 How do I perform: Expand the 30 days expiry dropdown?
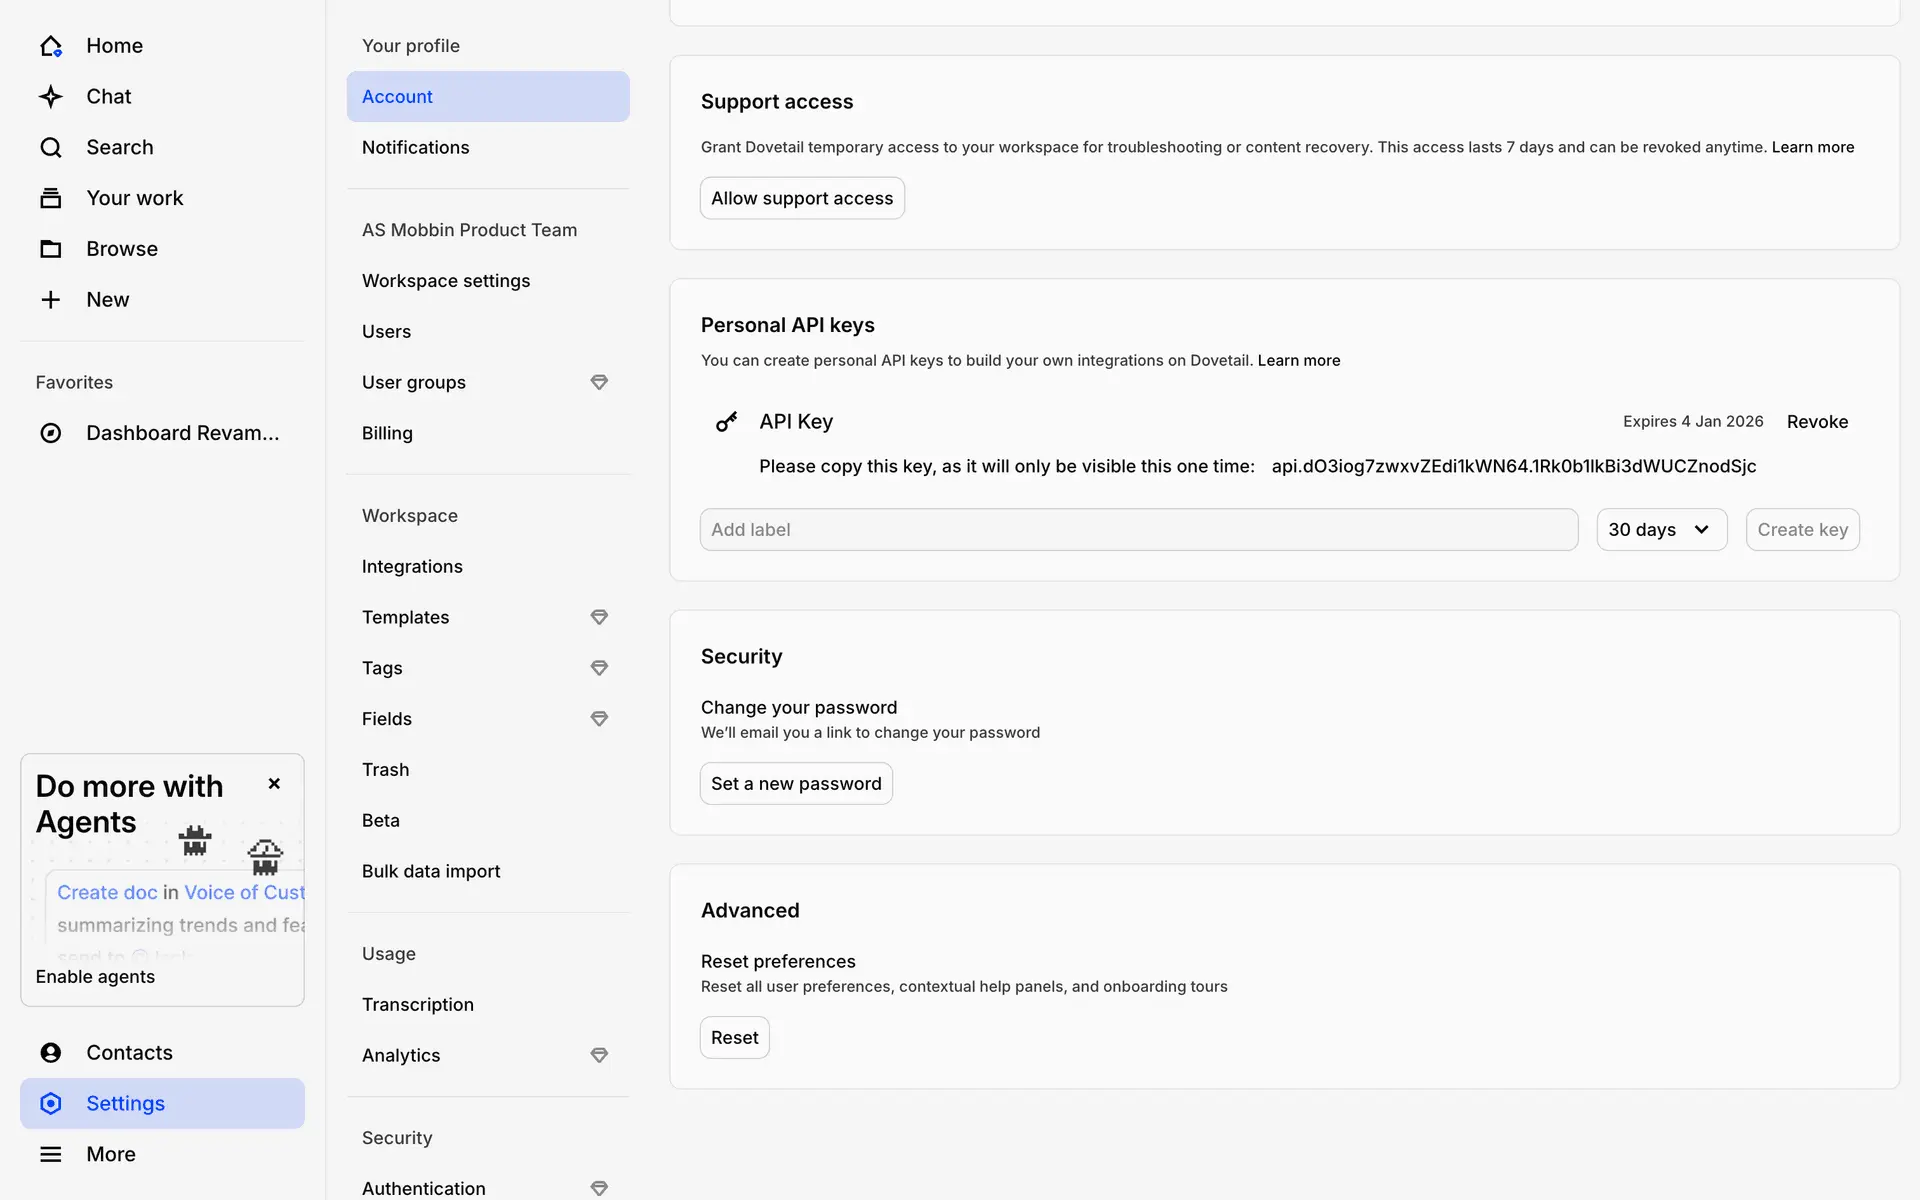point(1661,530)
